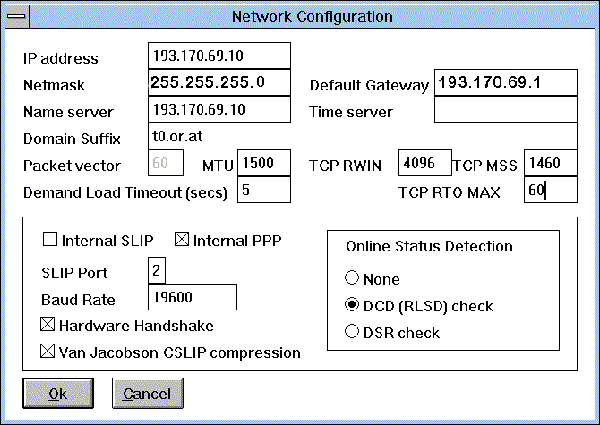
Task: Edit the MTU value field
Action: tap(263, 162)
